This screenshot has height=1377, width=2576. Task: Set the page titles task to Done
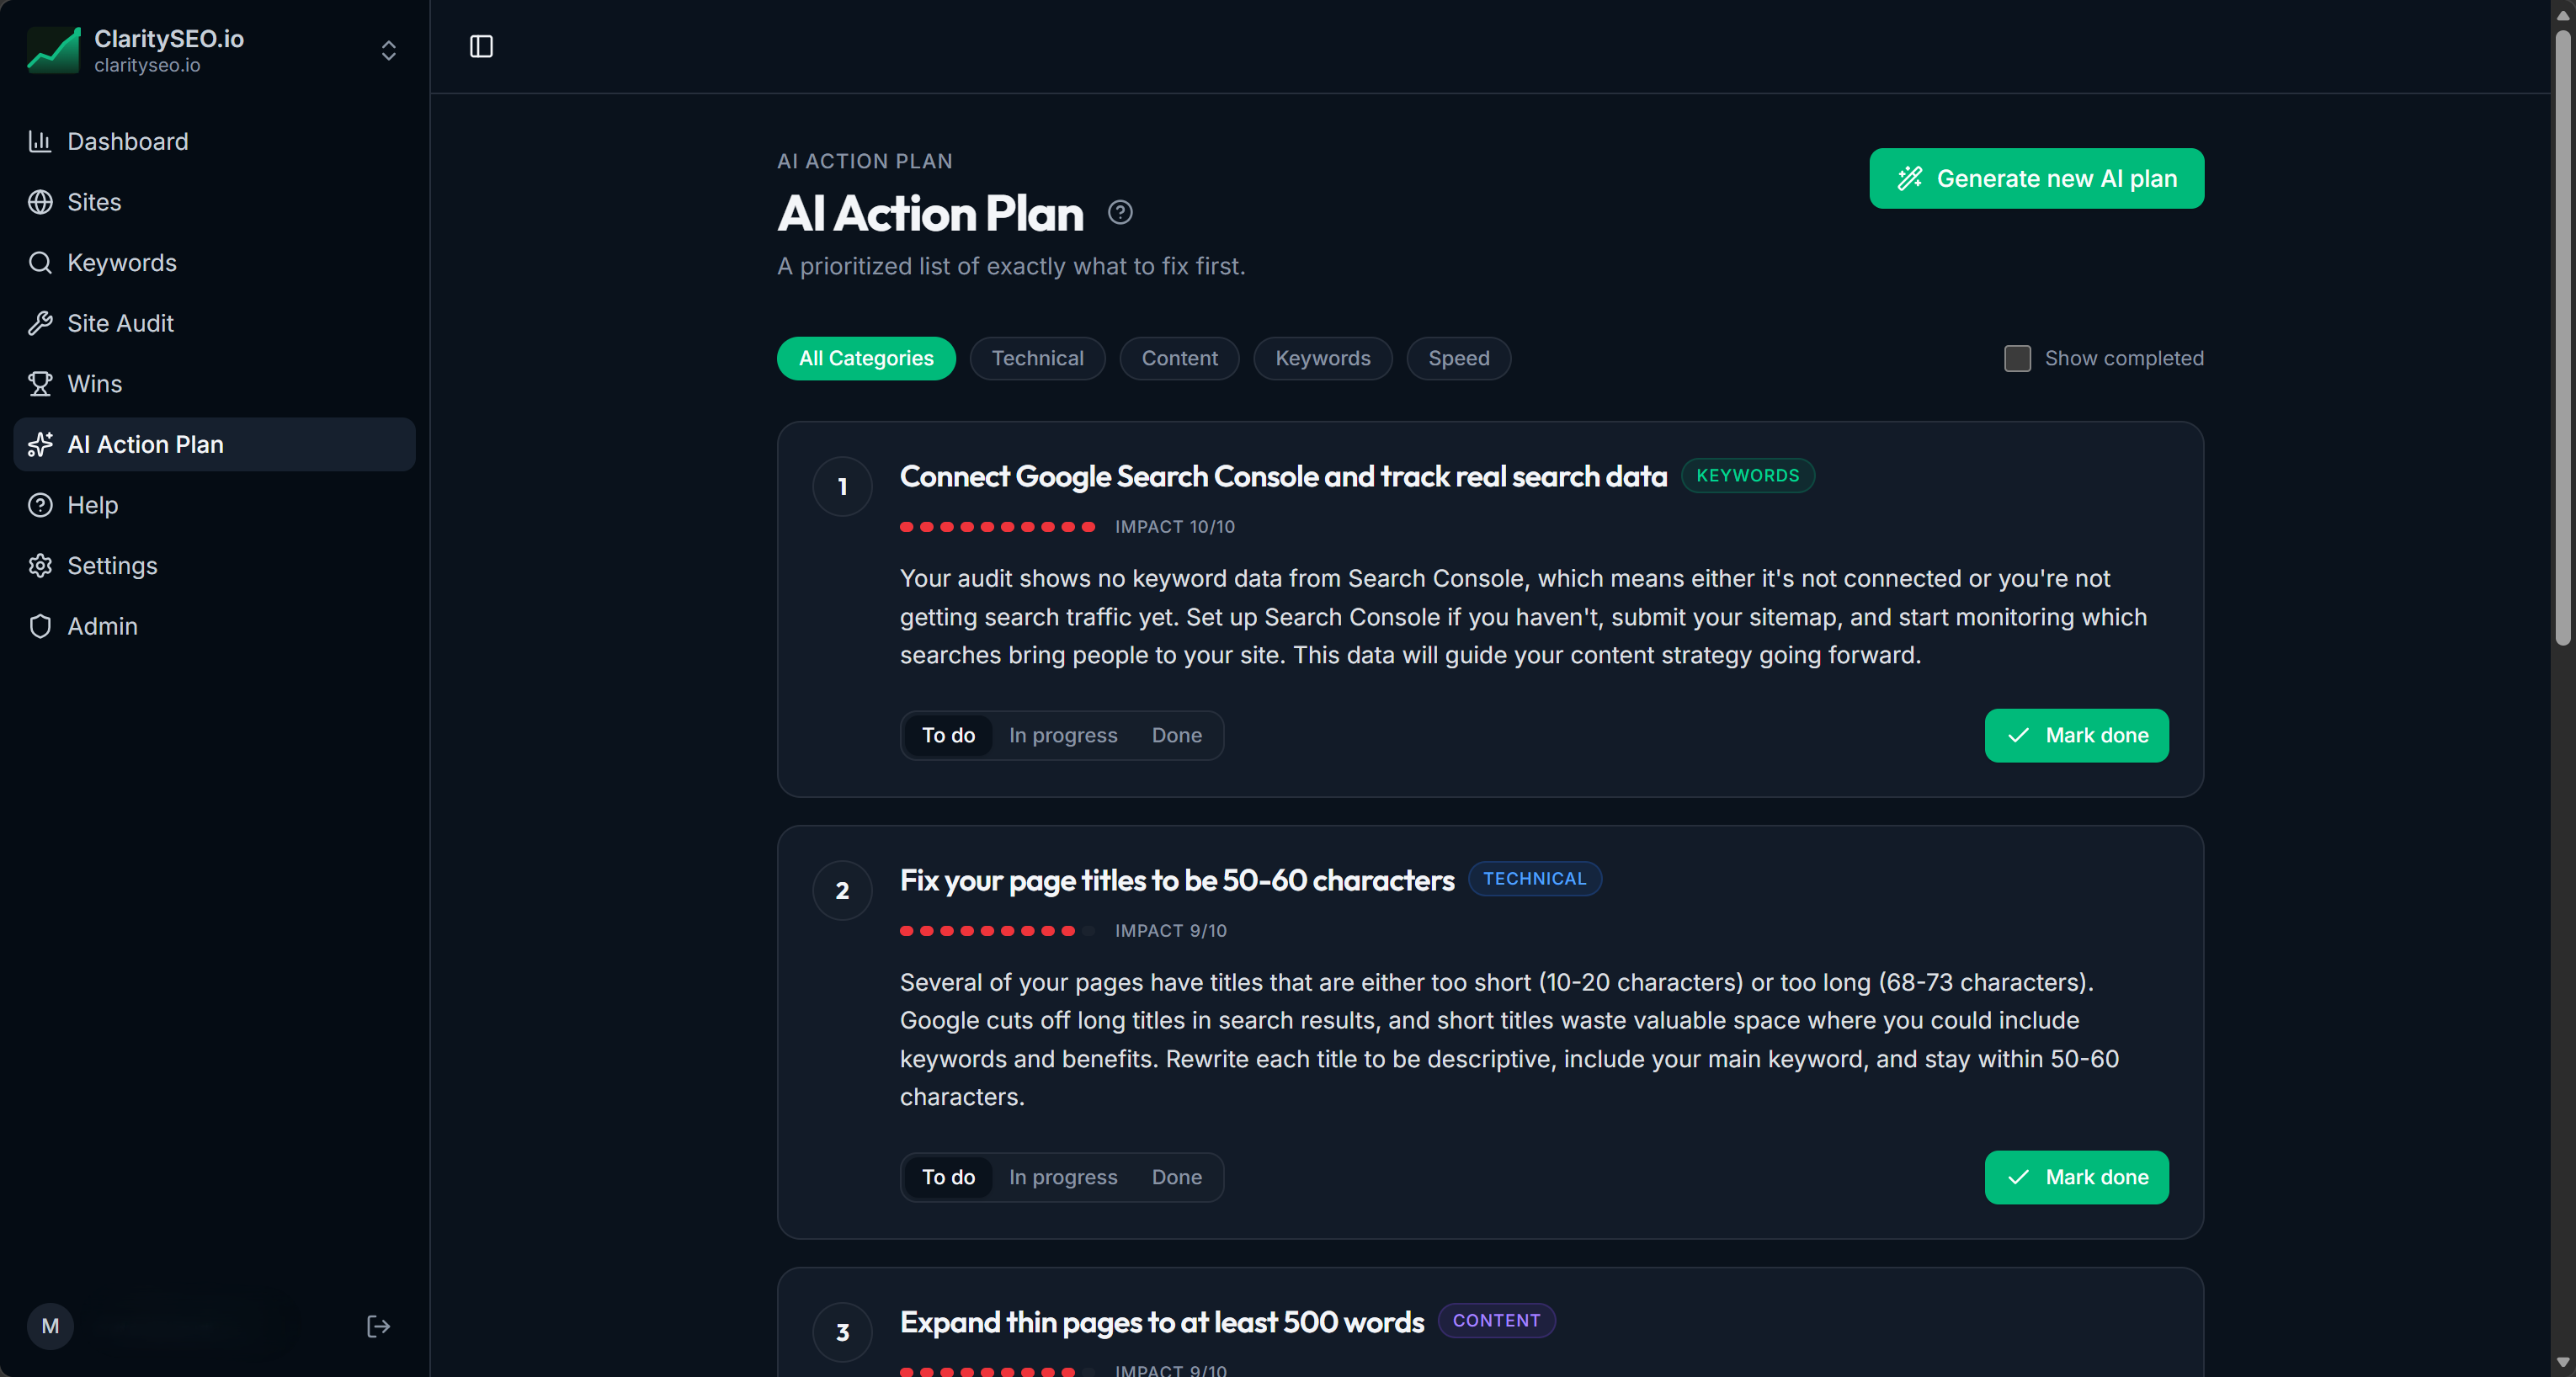(1177, 1177)
